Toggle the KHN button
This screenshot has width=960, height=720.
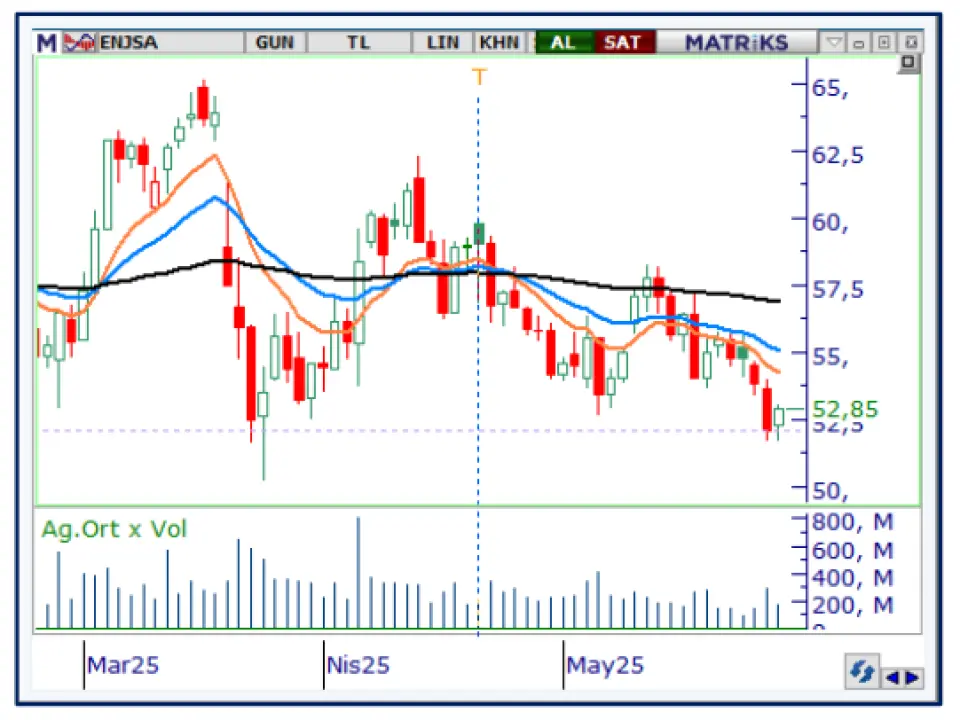(499, 43)
